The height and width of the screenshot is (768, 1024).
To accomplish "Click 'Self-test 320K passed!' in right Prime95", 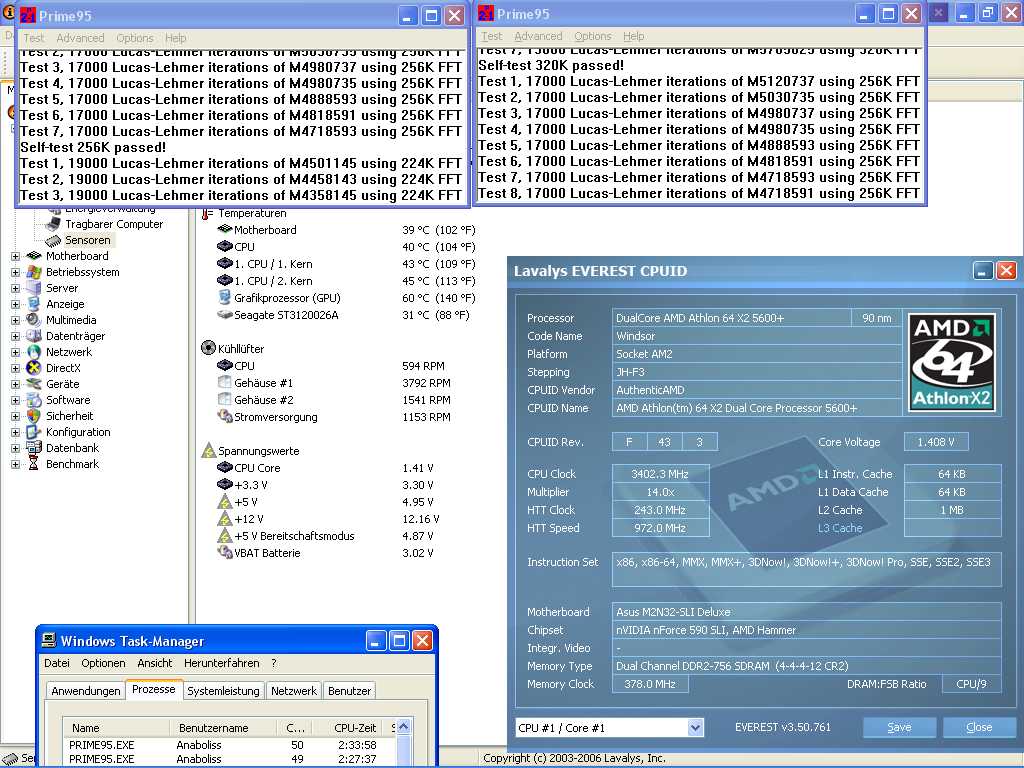I will point(551,65).
